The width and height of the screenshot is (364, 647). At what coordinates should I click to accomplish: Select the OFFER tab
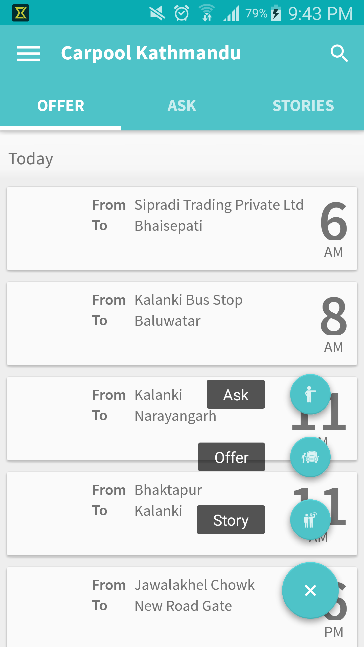pyautogui.click(x=61, y=106)
